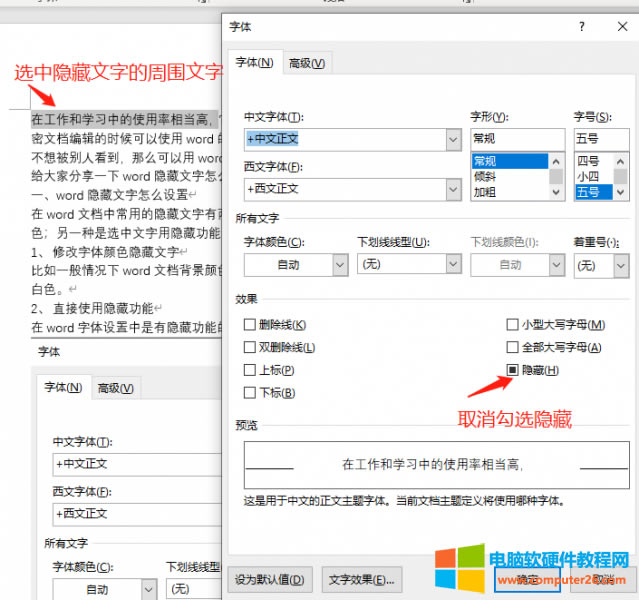
Task: Switch to the 高级(V) tab in front dialog
Action: coord(306,63)
